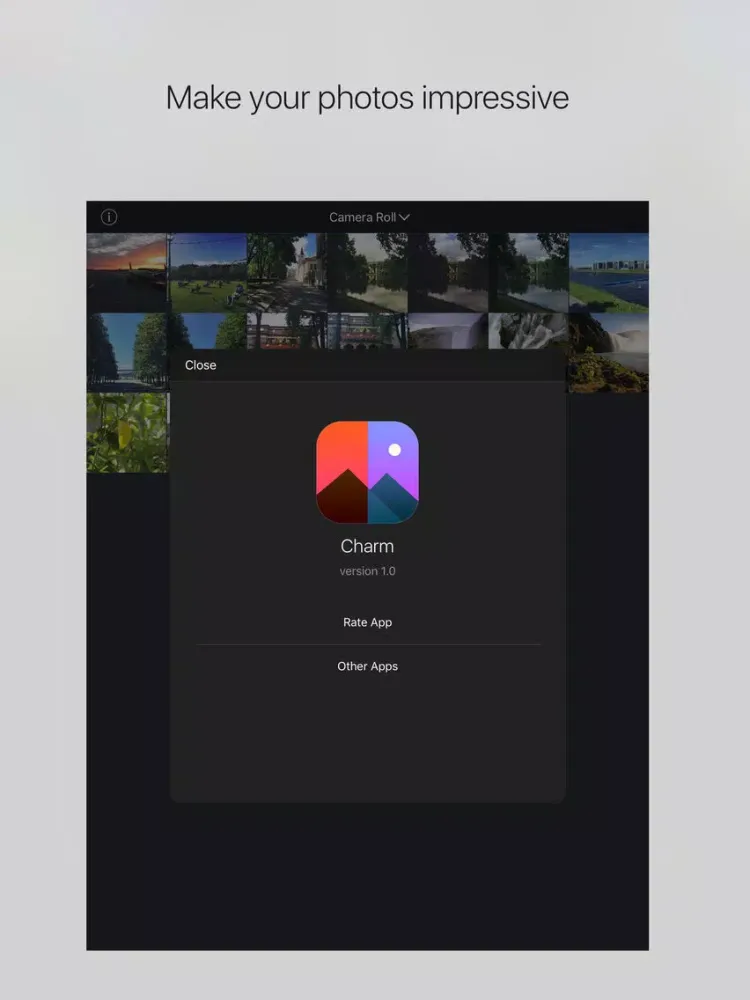Select the sunset photo thumbnail

point(126,272)
